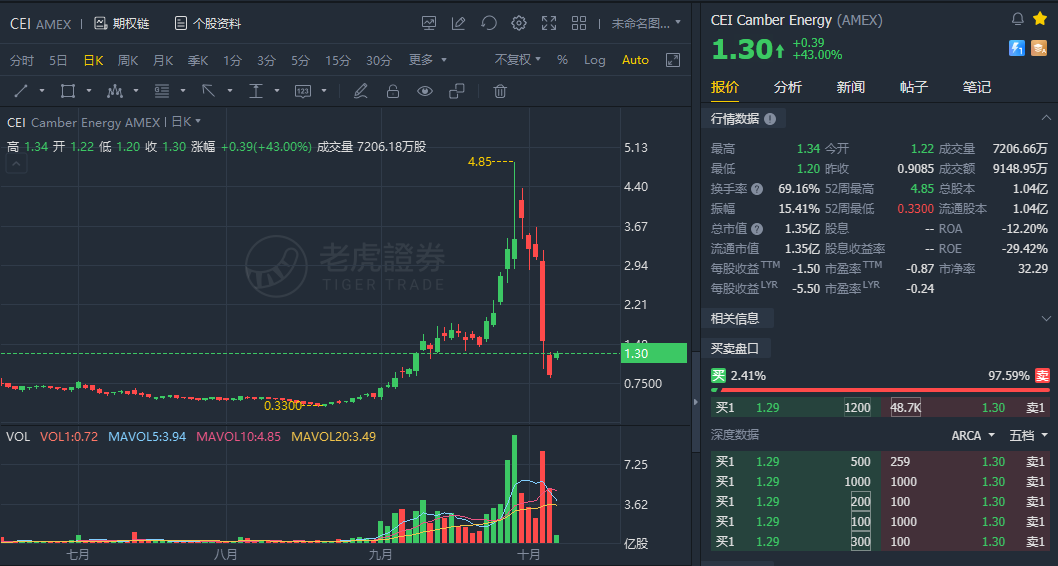Open the 五档 depth levels dropdown

(x=1028, y=436)
